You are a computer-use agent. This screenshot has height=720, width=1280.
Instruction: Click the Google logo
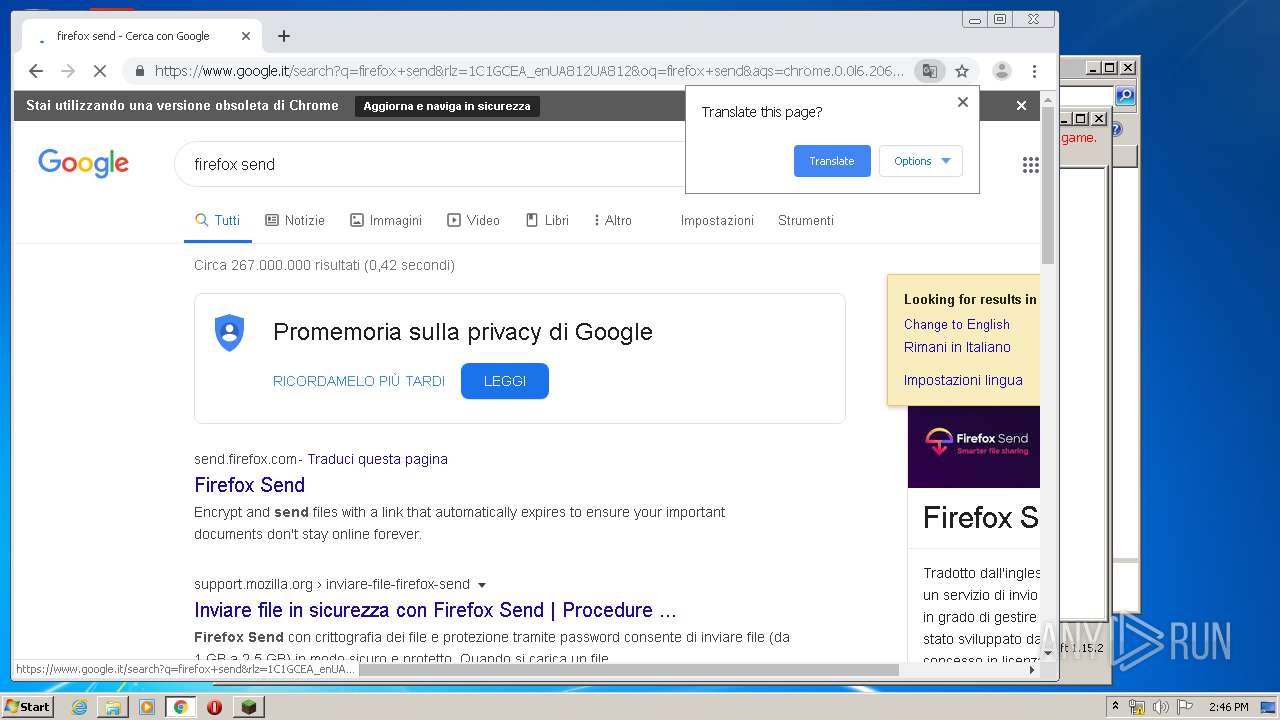click(83, 164)
